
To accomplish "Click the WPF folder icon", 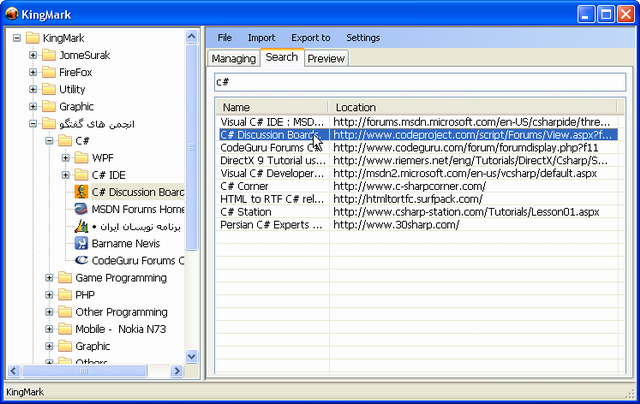I will 81,158.
